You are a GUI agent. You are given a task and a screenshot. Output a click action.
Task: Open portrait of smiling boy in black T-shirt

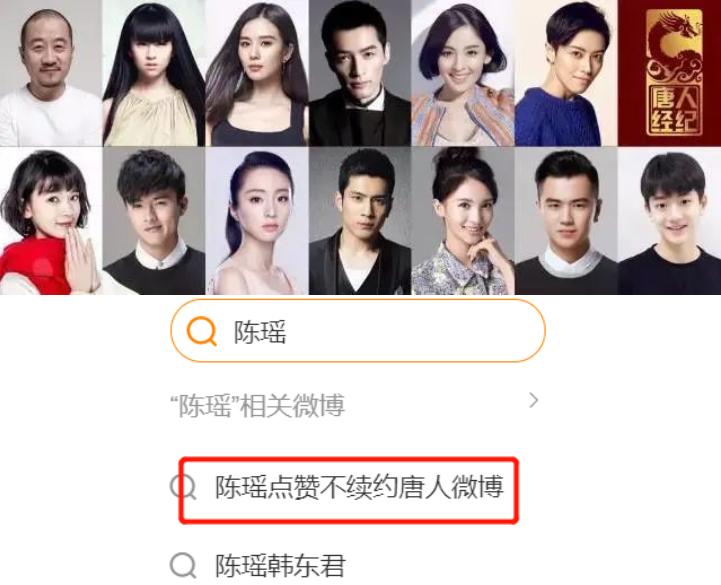pos(670,221)
